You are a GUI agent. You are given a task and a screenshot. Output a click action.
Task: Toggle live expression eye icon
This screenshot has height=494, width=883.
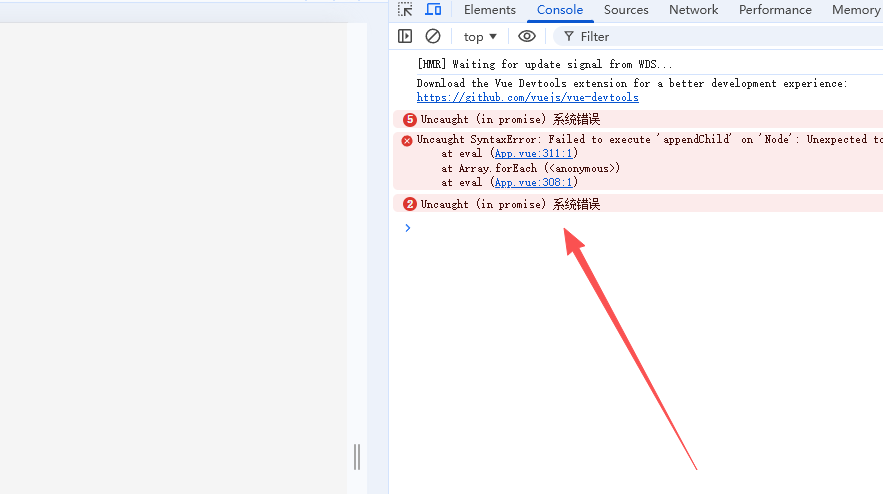(527, 36)
